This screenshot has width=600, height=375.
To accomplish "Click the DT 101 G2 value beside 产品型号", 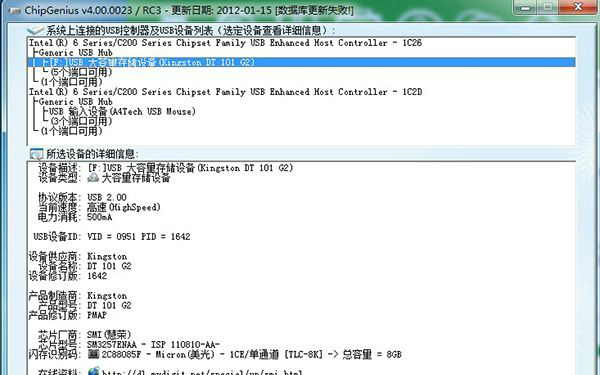I will tap(109, 305).
